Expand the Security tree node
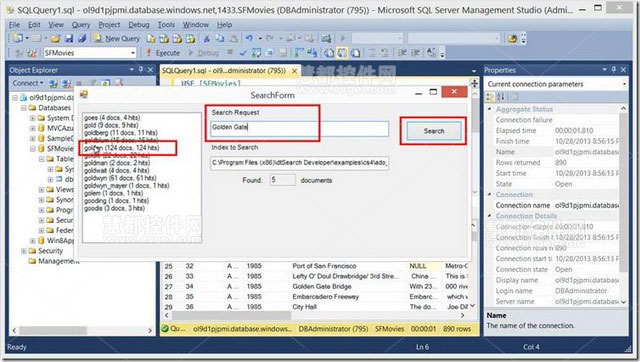The image size is (640, 362). click(x=24, y=251)
